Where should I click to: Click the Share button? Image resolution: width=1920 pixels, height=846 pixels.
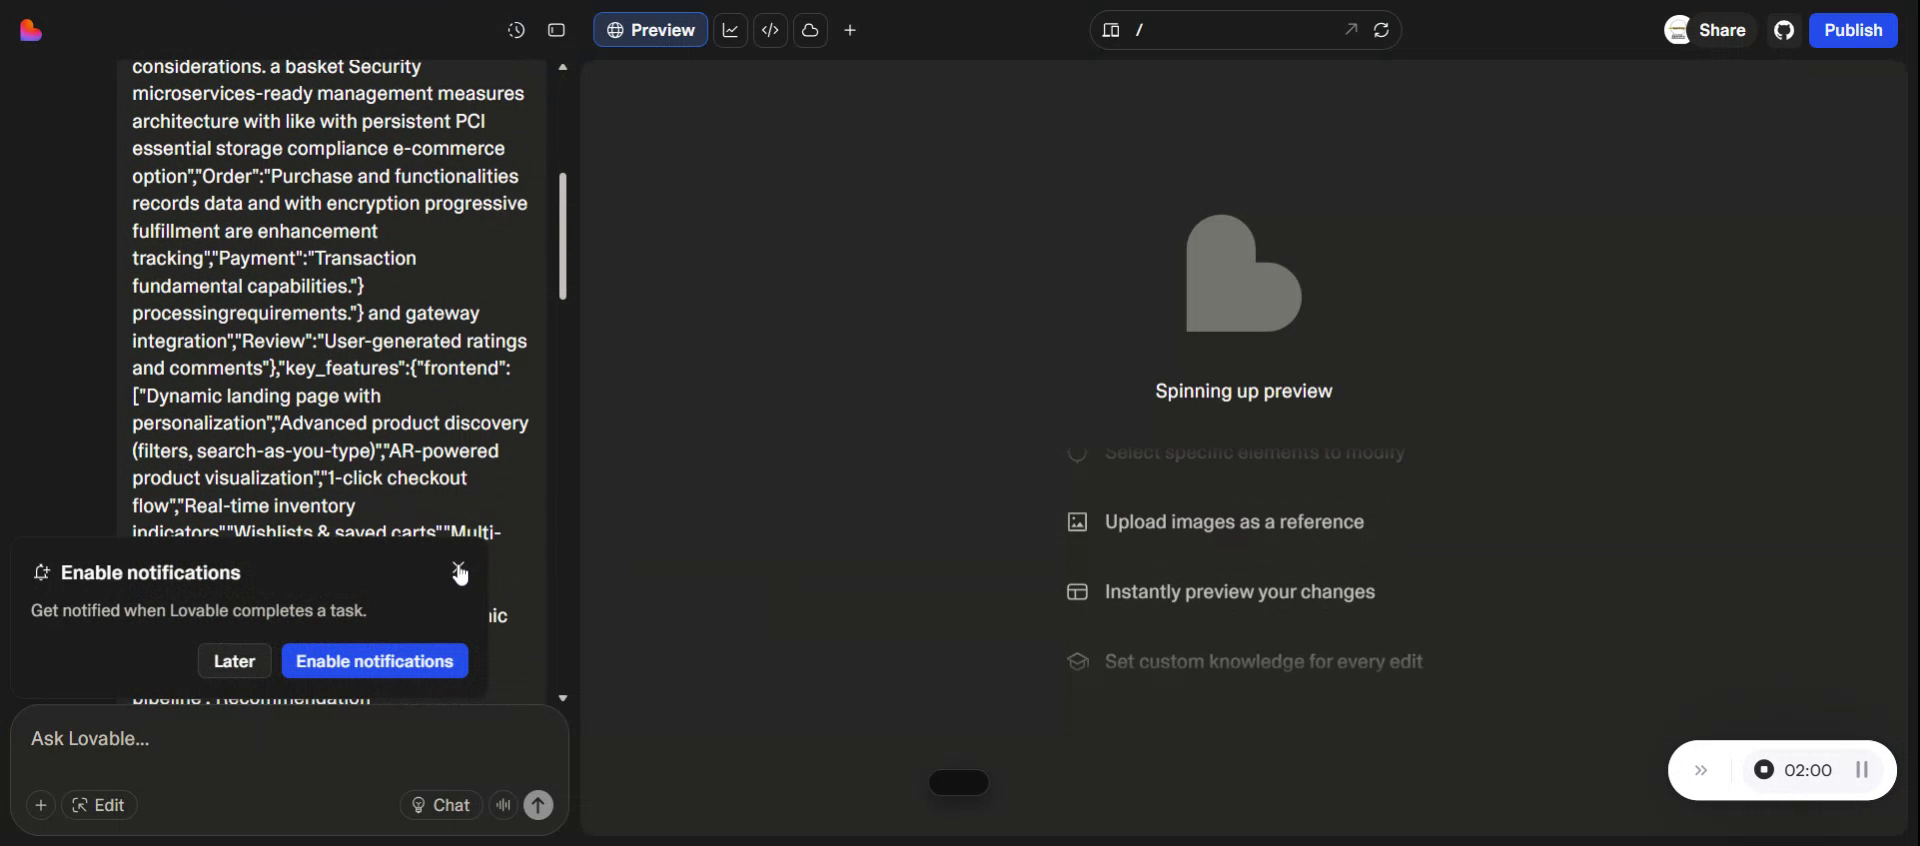pos(1722,30)
